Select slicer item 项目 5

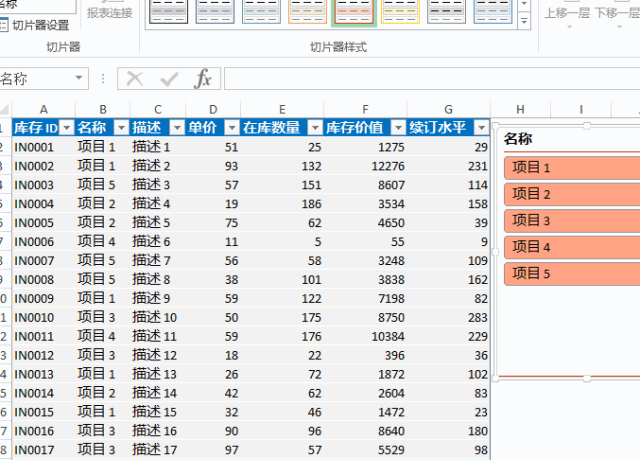[x=572, y=274]
